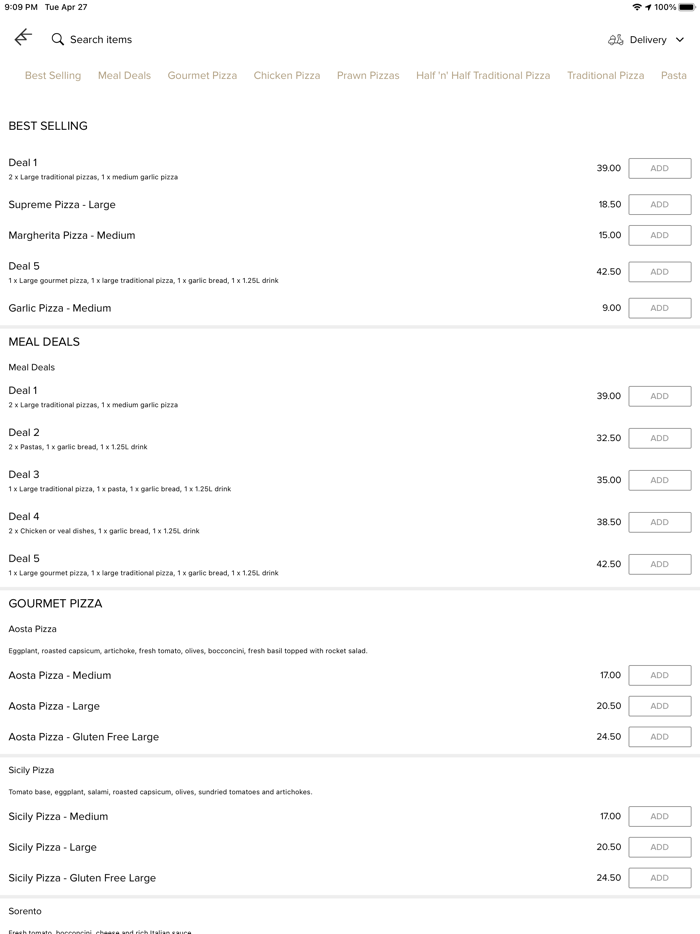Viewport: 700px width, 934px height.
Task: Switch to the Meal Deals tab
Action: click(x=124, y=76)
